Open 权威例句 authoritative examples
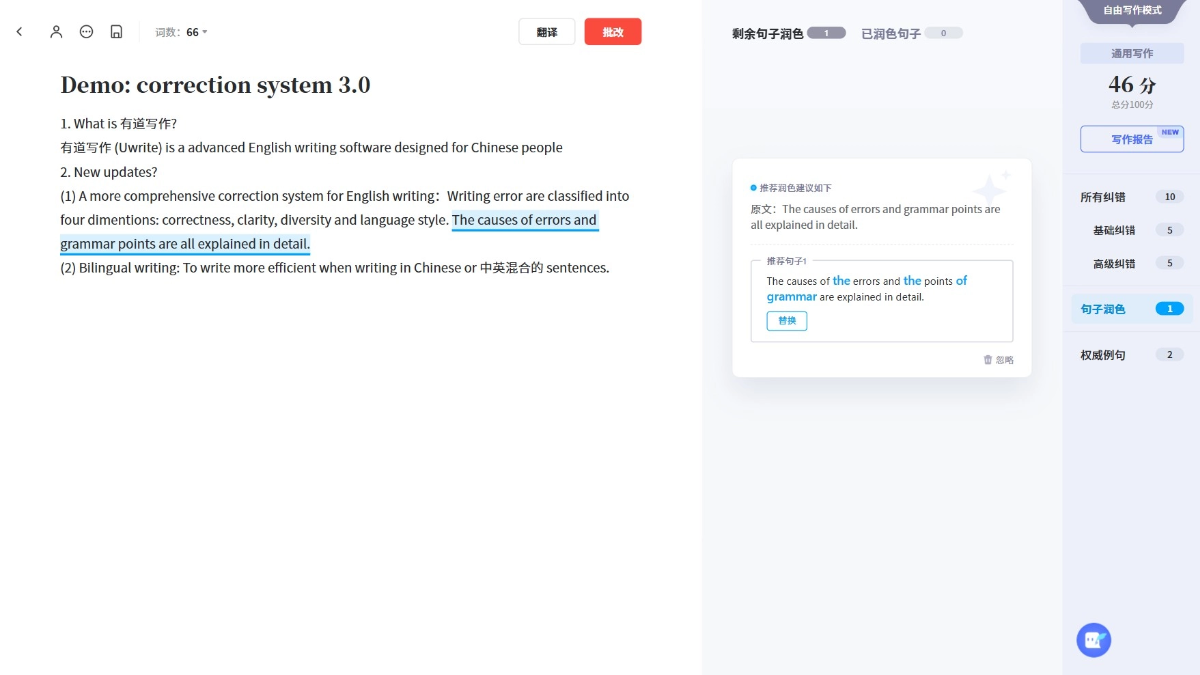This screenshot has width=1200, height=675. click(1103, 355)
